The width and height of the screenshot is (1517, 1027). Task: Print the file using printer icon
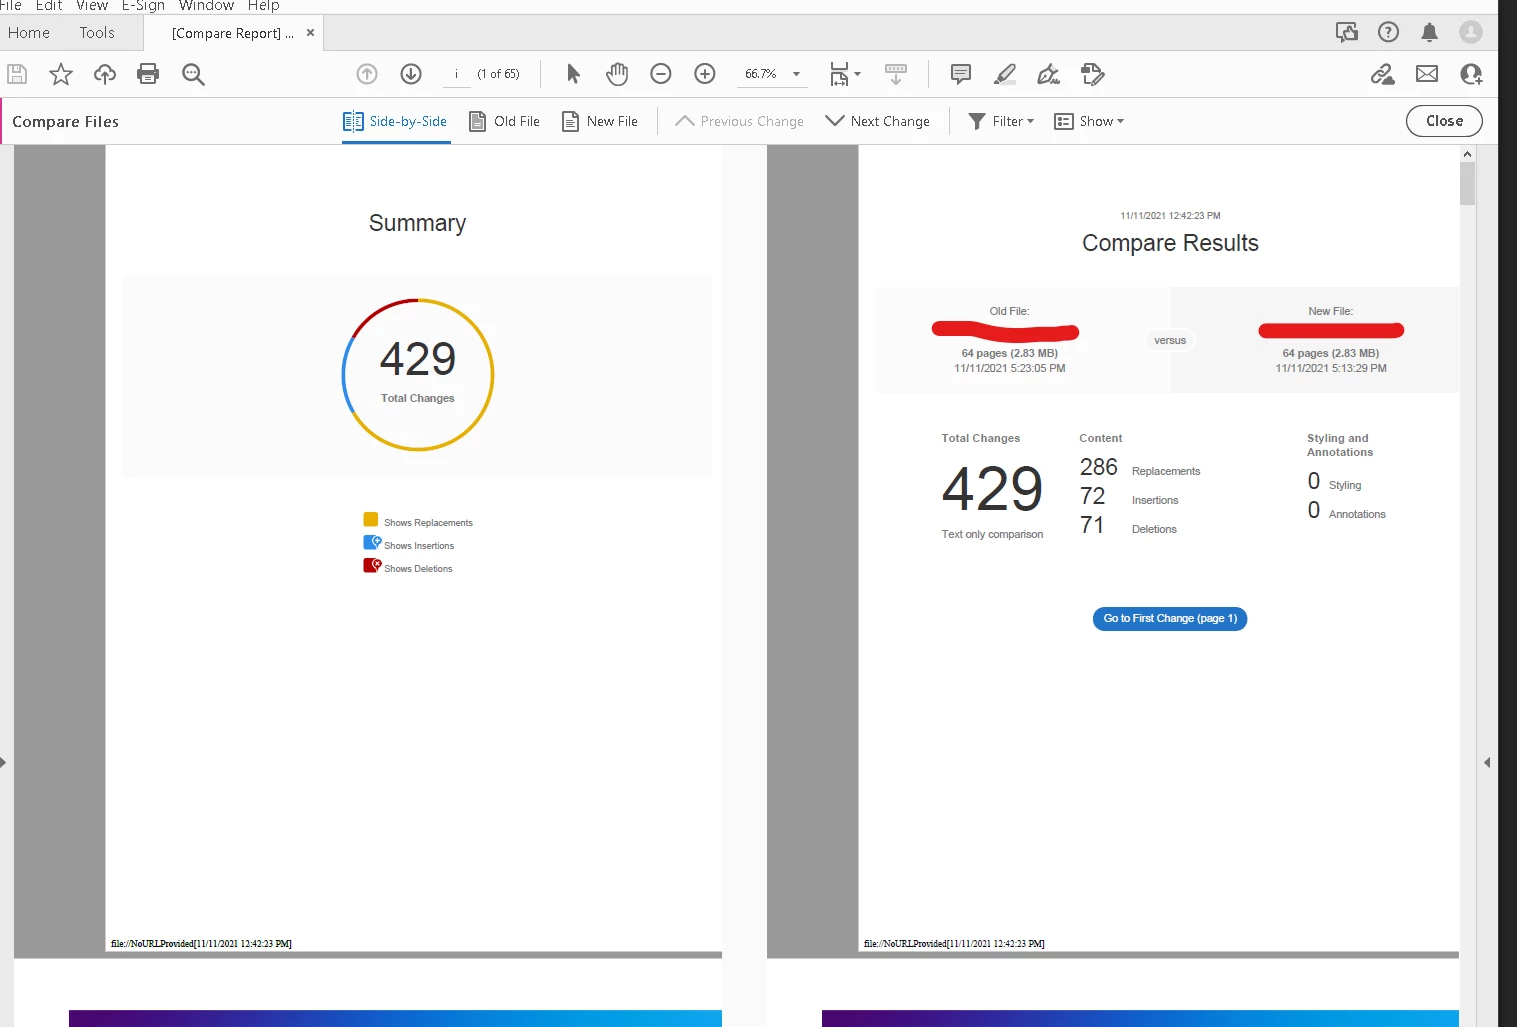(x=148, y=74)
